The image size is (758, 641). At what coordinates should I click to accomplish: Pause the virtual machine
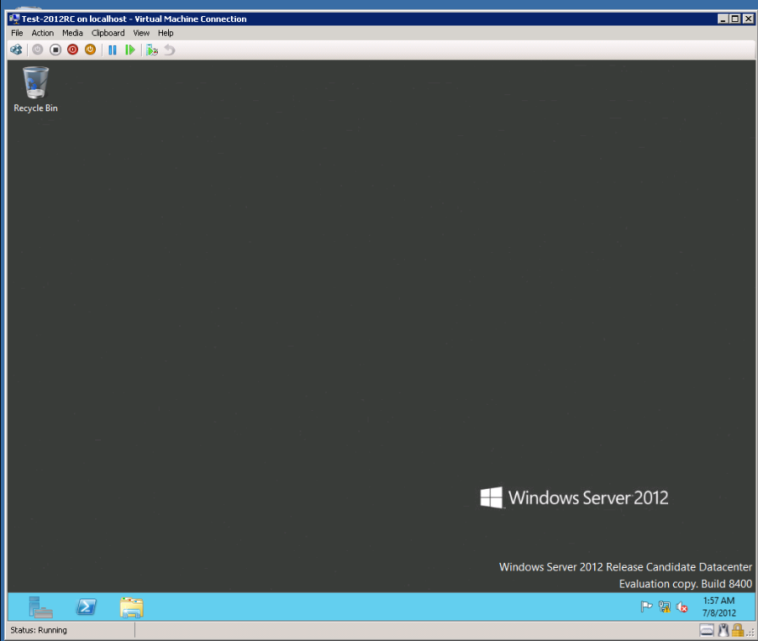[x=112, y=50]
